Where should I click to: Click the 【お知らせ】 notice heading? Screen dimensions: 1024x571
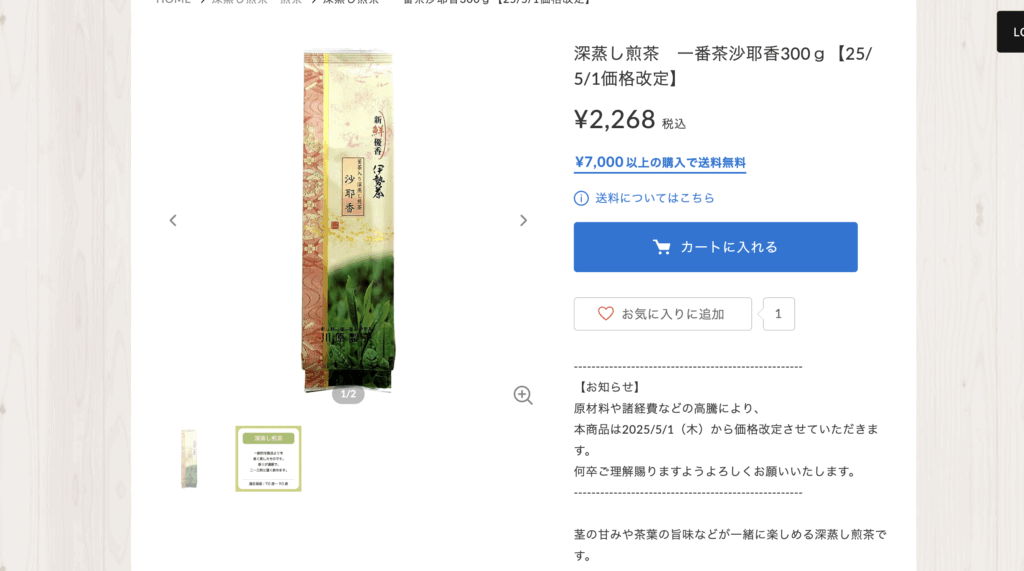609,387
